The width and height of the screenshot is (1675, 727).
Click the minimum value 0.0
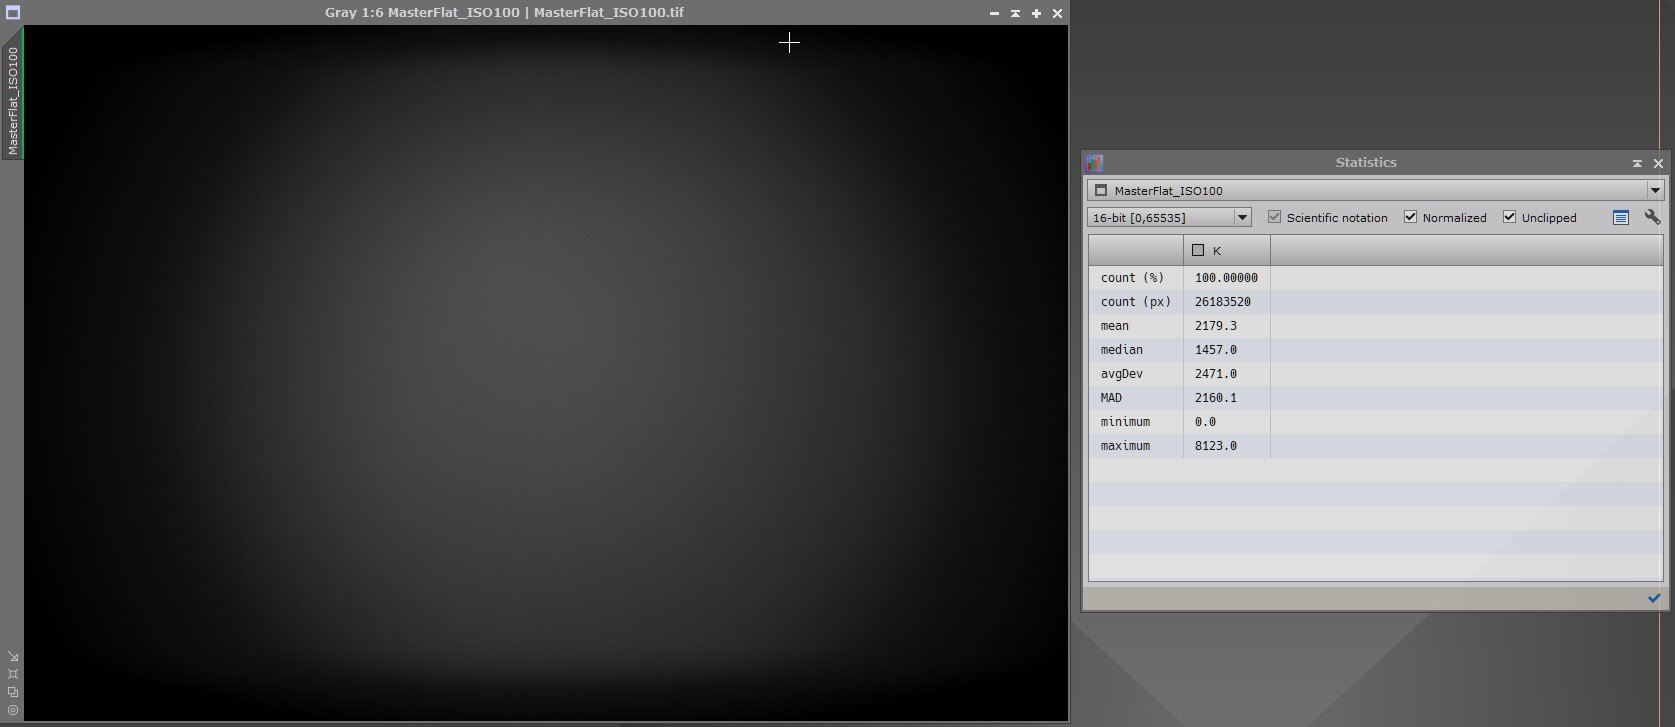[x=1205, y=422]
